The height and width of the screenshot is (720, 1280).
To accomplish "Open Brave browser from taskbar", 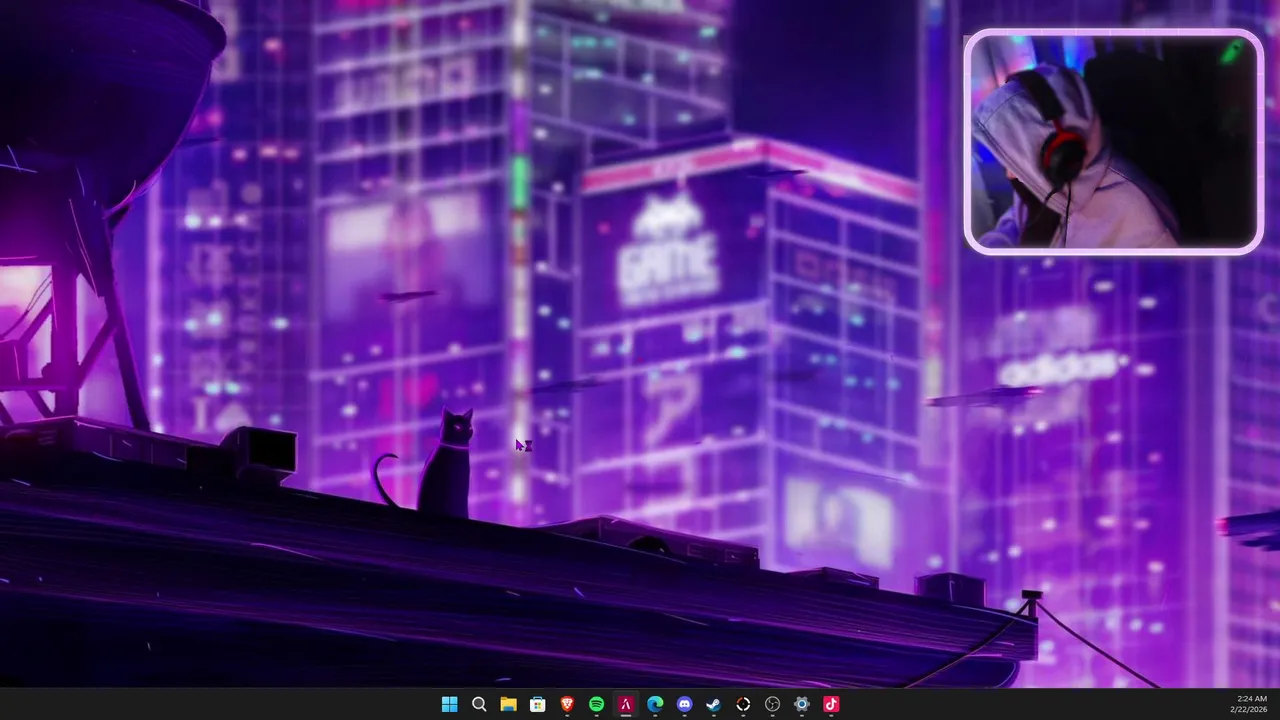I will pyautogui.click(x=567, y=704).
